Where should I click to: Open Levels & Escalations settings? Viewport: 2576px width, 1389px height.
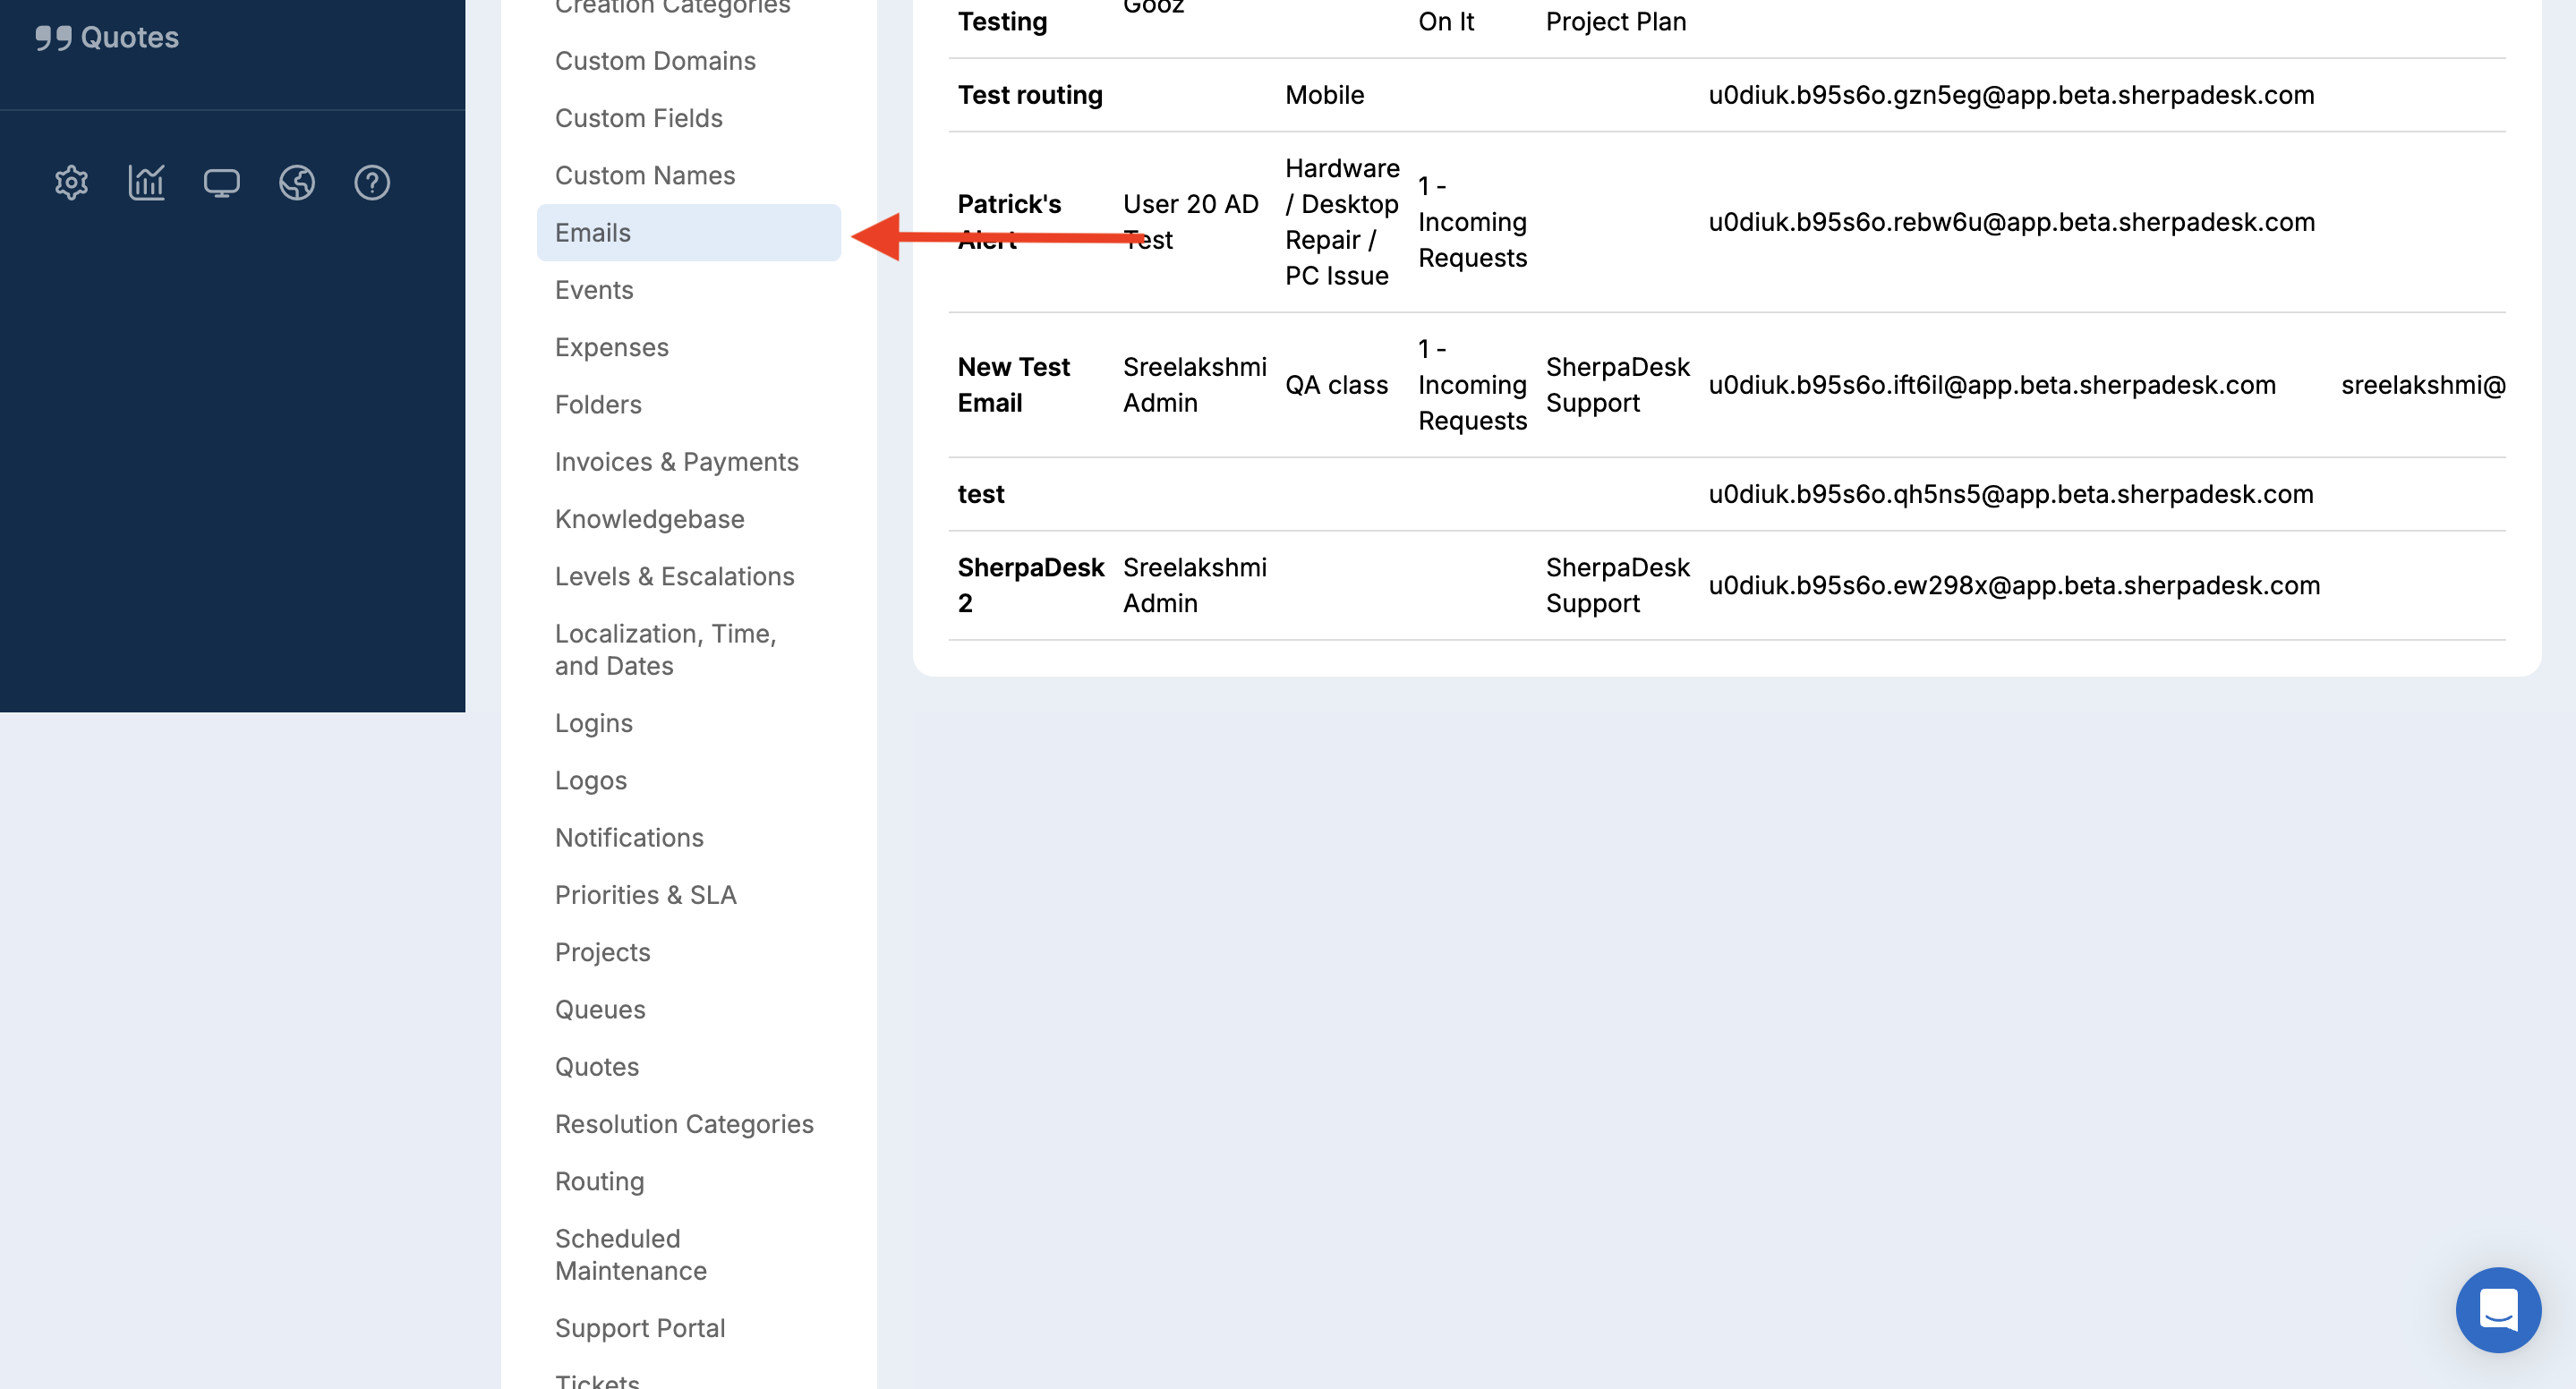(674, 576)
